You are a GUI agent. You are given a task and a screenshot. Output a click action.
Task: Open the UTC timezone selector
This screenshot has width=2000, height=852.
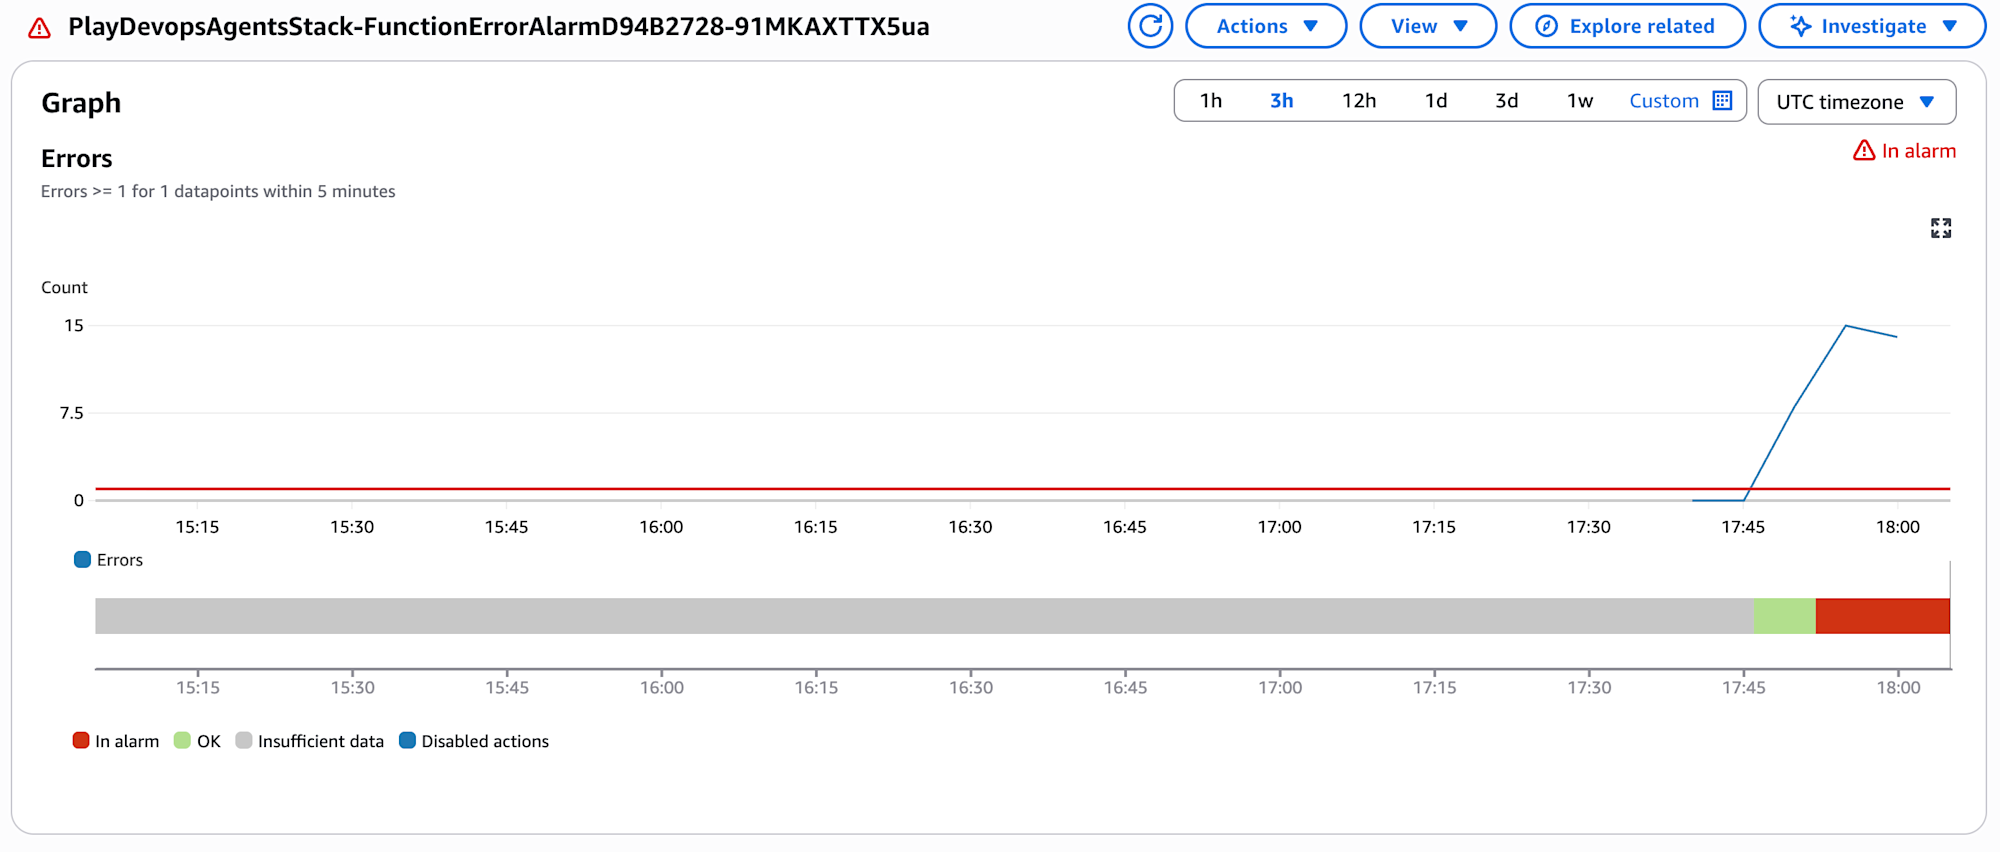point(1855,102)
